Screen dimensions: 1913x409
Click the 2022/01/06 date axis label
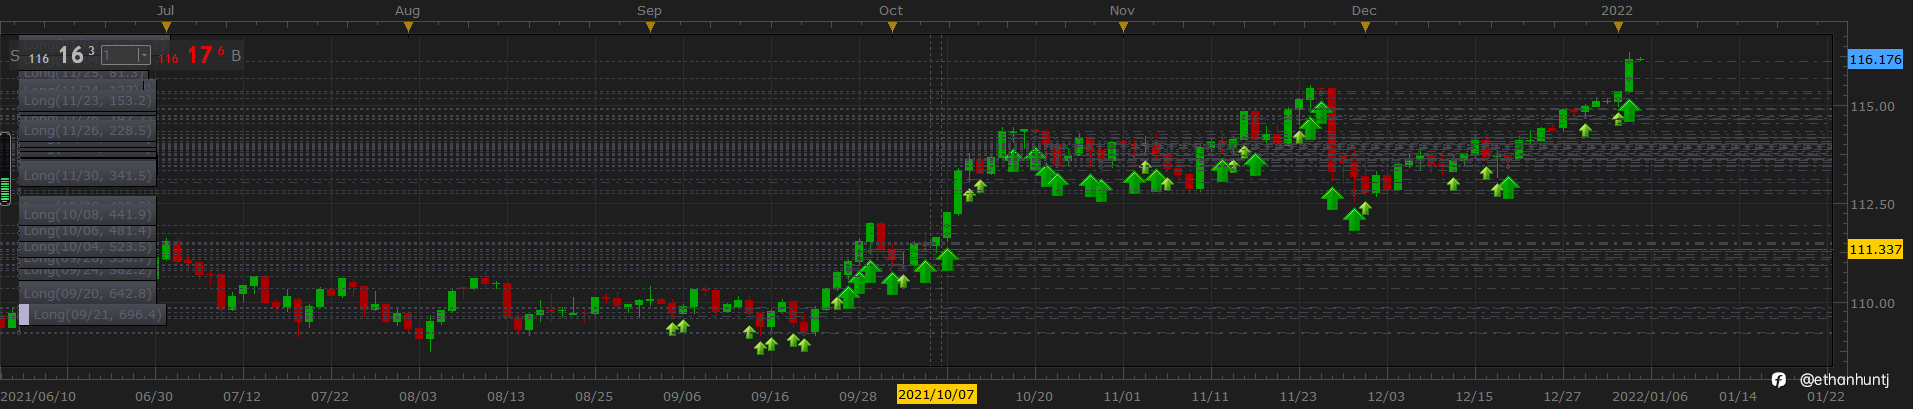click(1650, 396)
